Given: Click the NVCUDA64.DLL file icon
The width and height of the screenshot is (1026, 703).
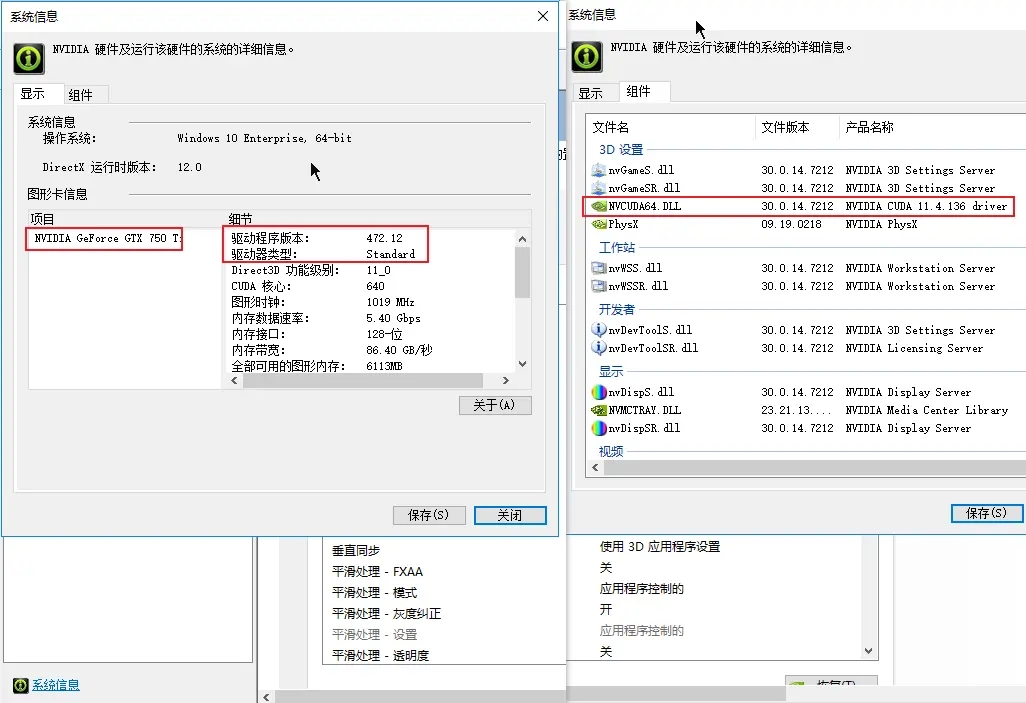Looking at the screenshot, I should click(x=598, y=206).
